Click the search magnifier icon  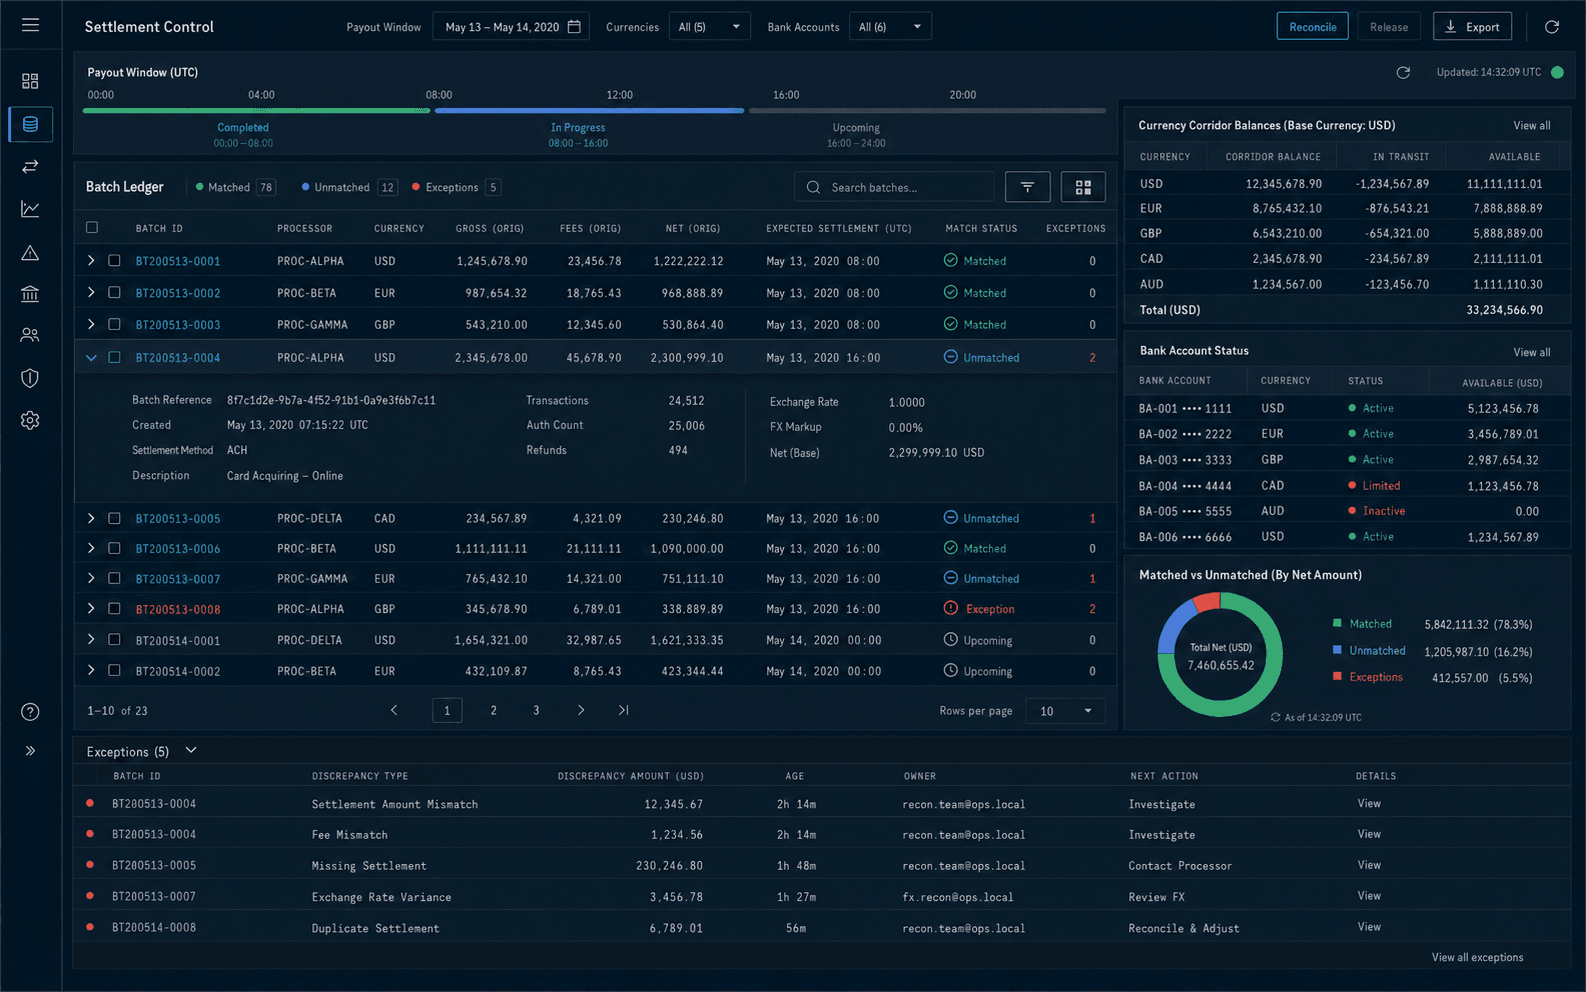click(x=813, y=187)
